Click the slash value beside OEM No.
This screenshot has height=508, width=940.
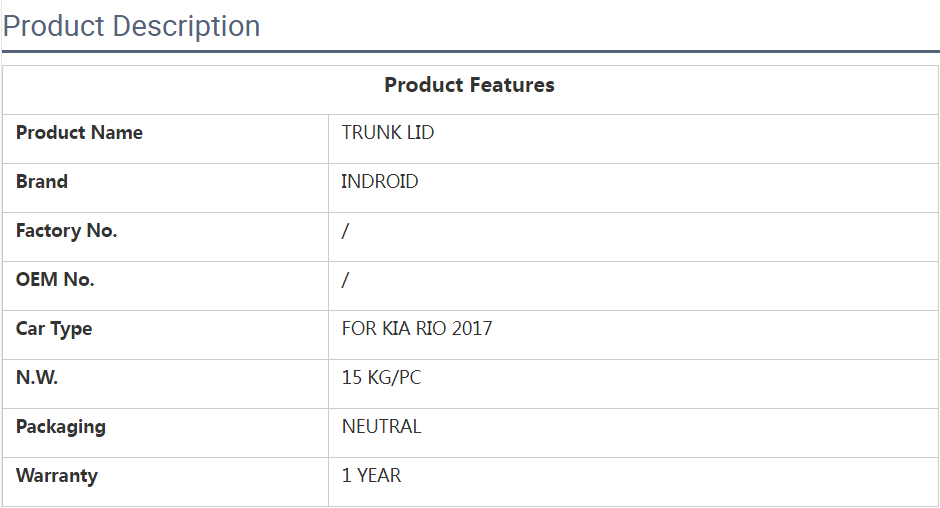pyautogui.click(x=345, y=280)
